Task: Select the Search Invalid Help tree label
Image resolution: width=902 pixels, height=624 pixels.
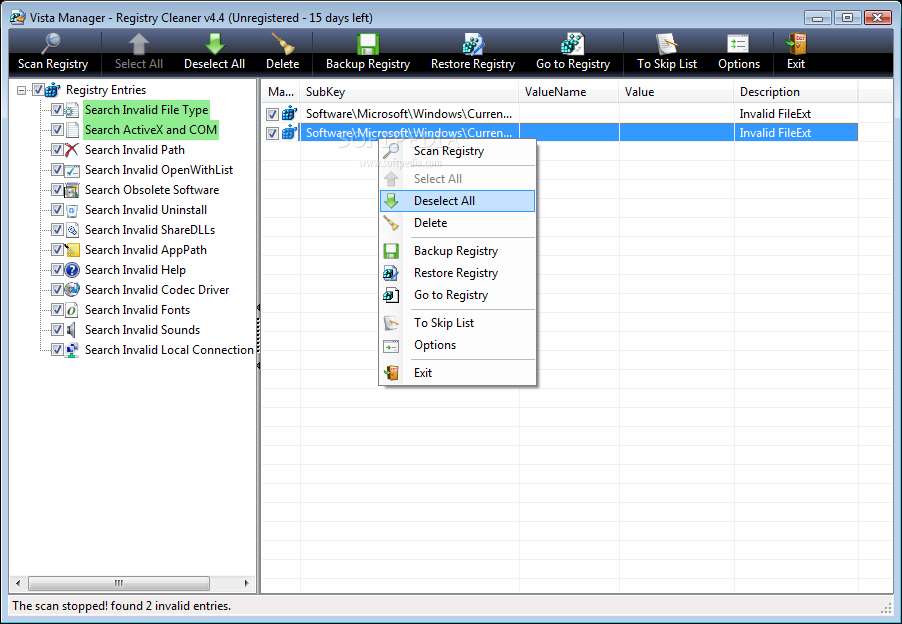Action: click(x=135, y=270)
